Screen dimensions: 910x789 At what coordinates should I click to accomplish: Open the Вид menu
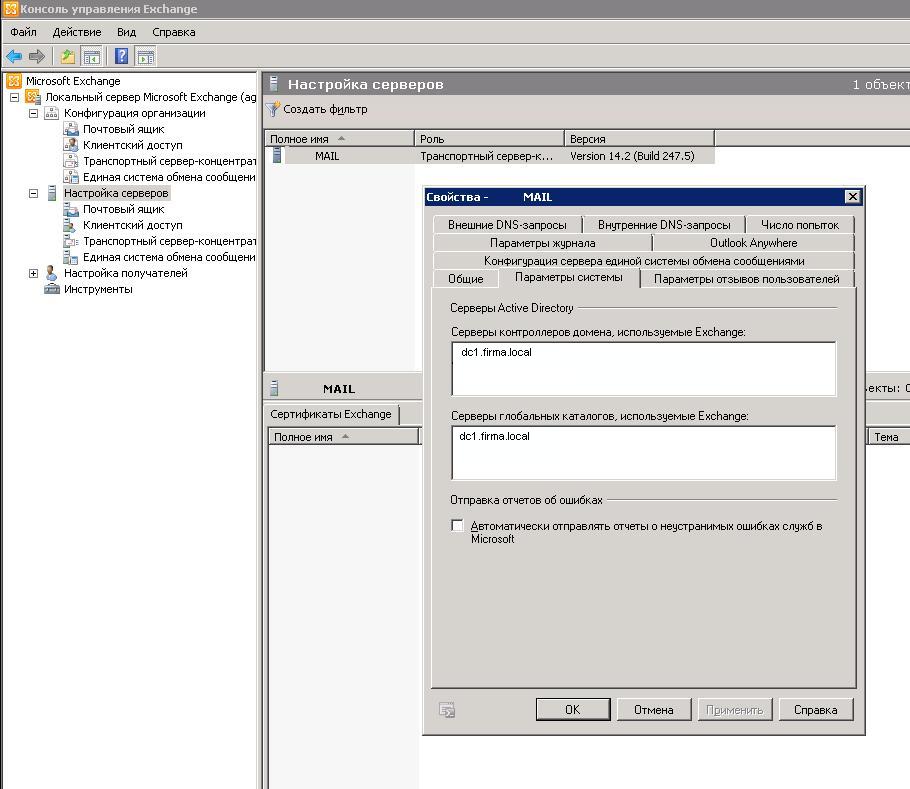[x=126, y=32]
